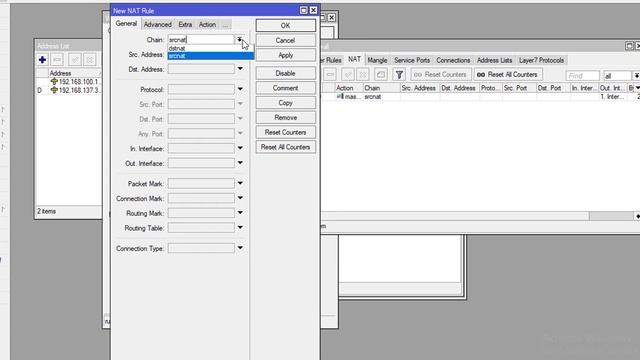Add new entry in Address List window
640x360 pixels.
coord(42,60)
